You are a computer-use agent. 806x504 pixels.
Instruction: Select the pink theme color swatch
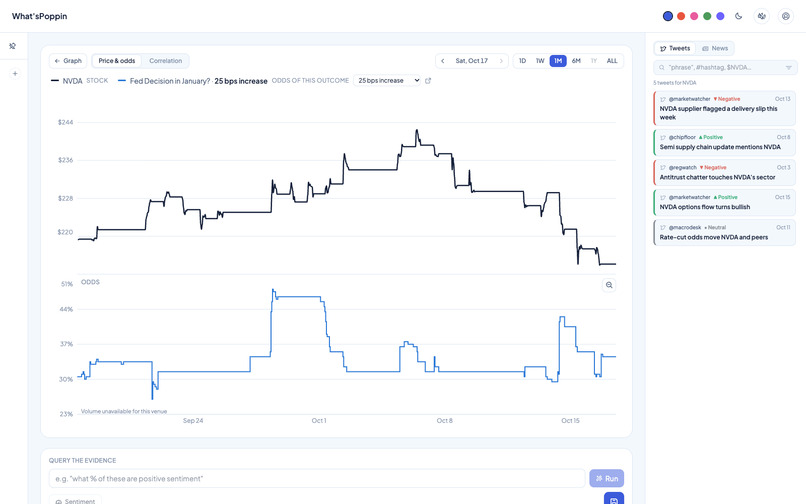point(694,16)
